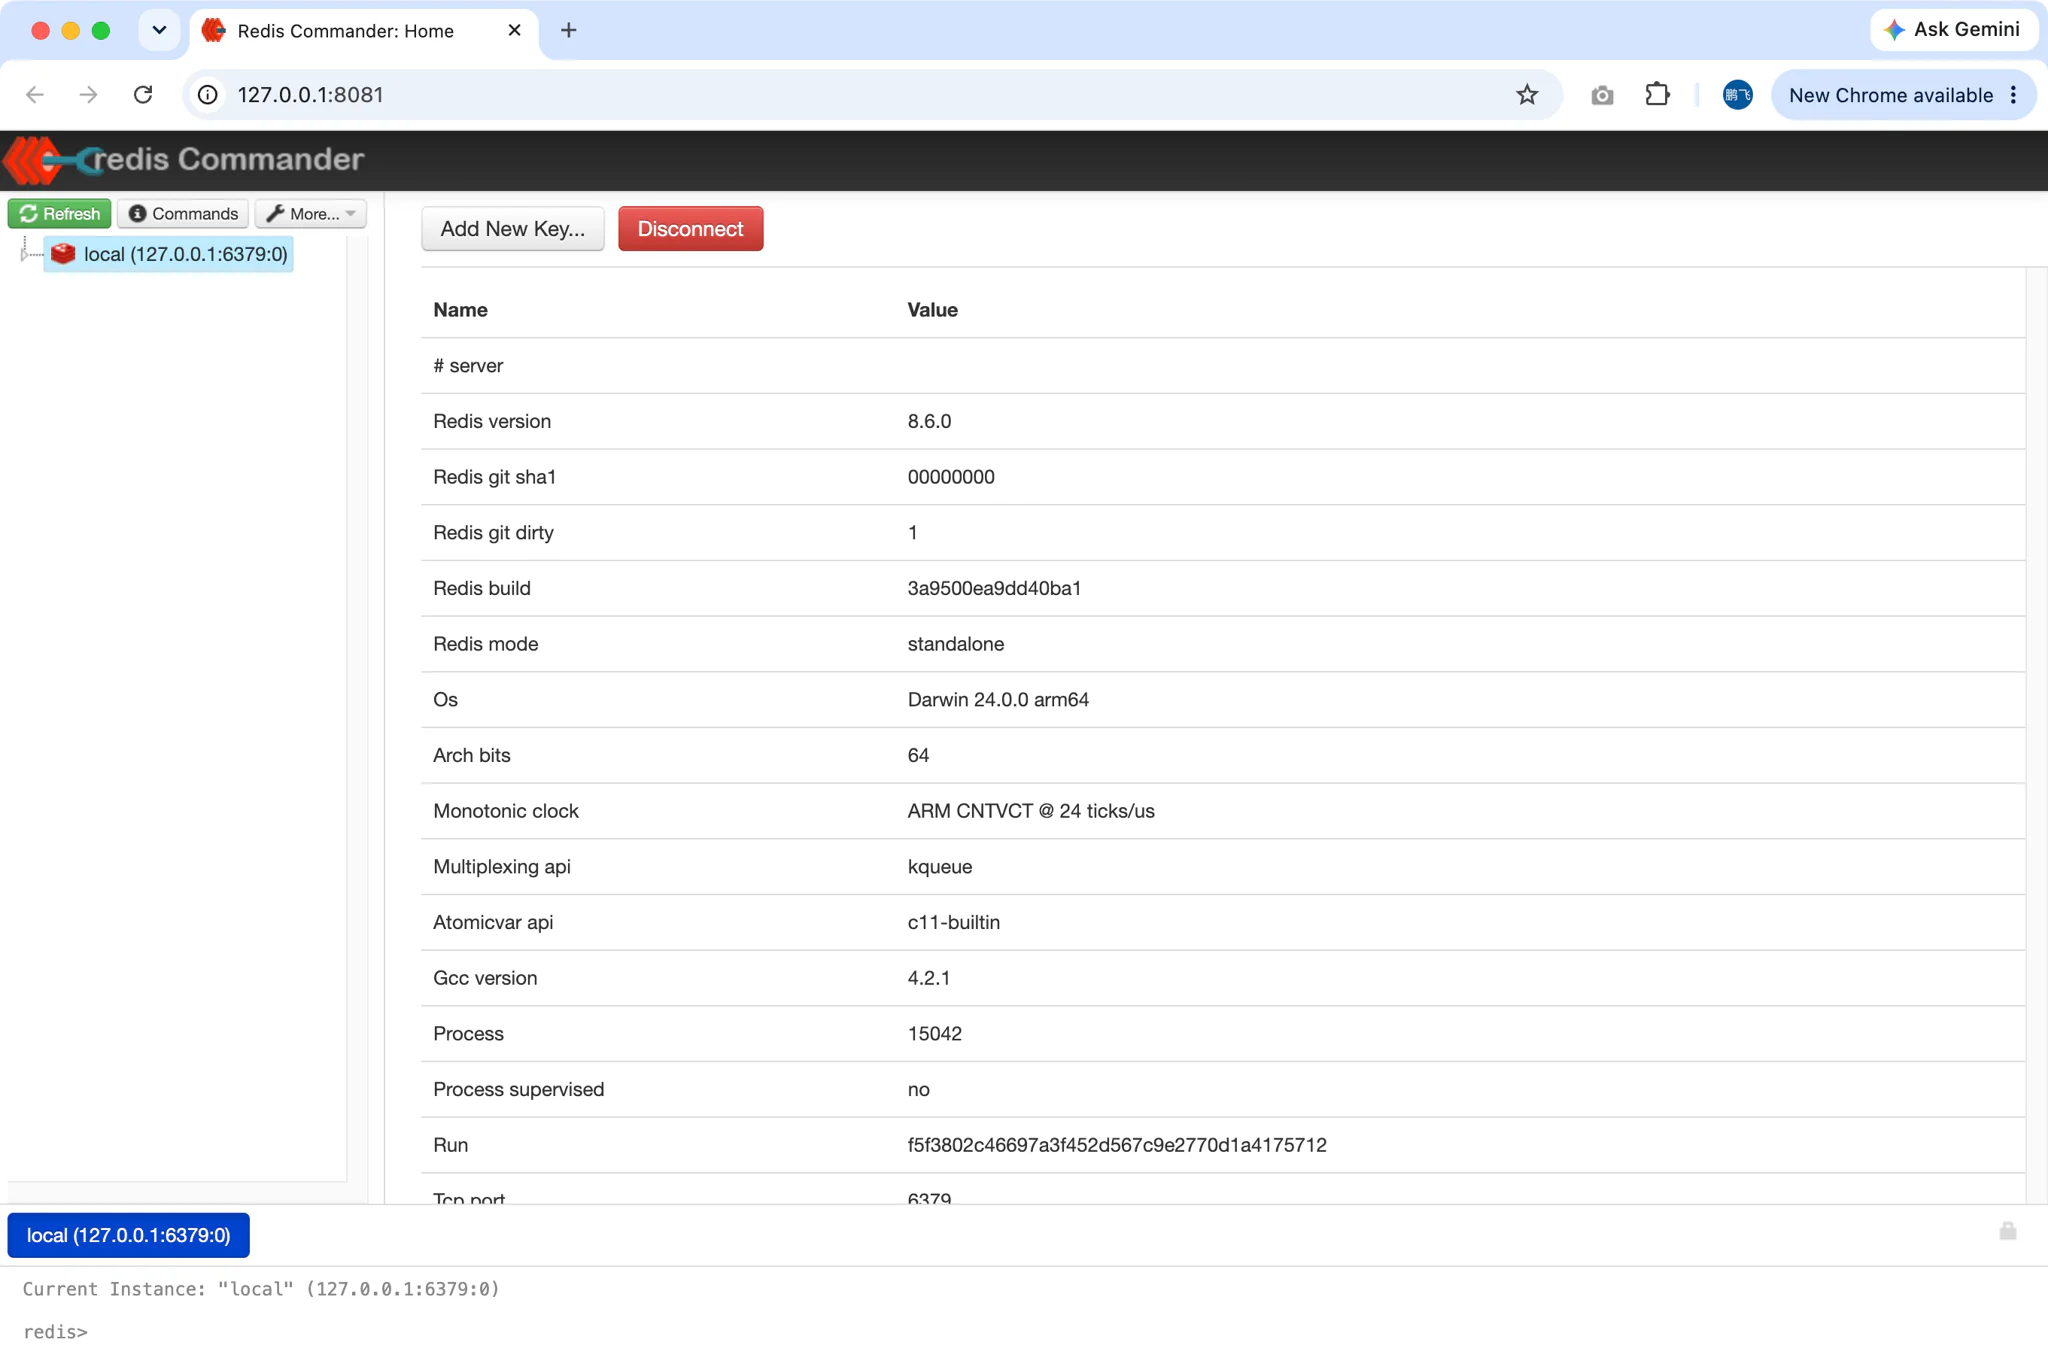Click the browser back arrow
The width and height of the screenshot is (2048, 1354).
click(x=35, y=95)
